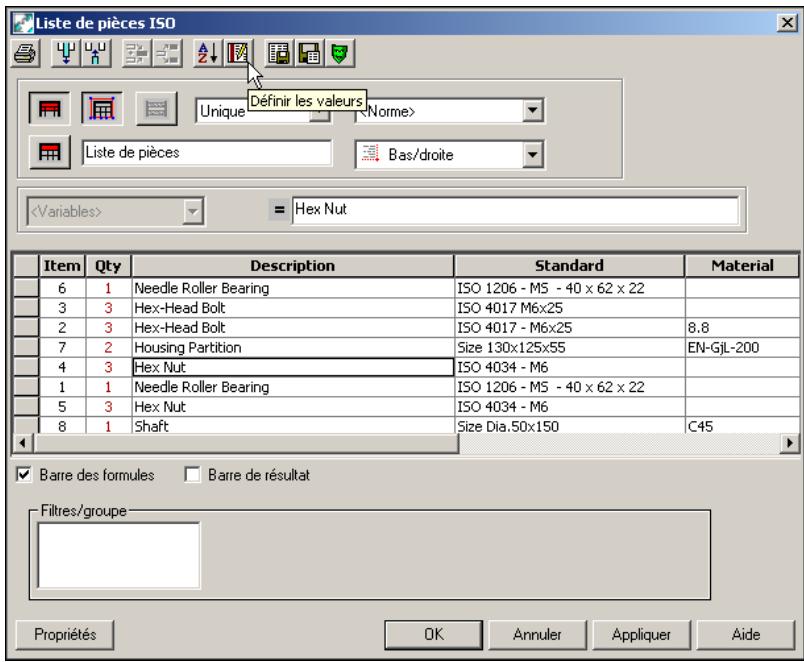Image resolution: width=804 pixels, height=662 pixels.
Task: Open the Bas/droite position dropdown
Action: (533, 154)
